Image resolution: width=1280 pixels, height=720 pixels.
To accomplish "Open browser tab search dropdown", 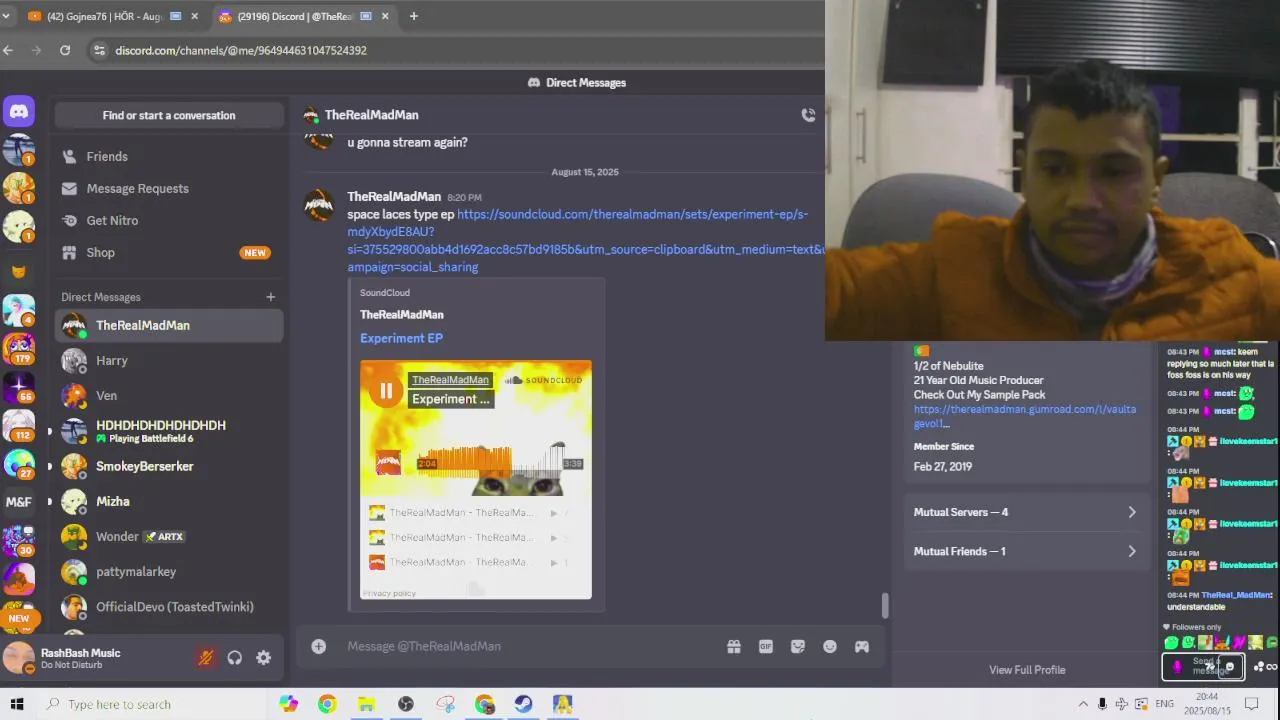I will point(6,16).
